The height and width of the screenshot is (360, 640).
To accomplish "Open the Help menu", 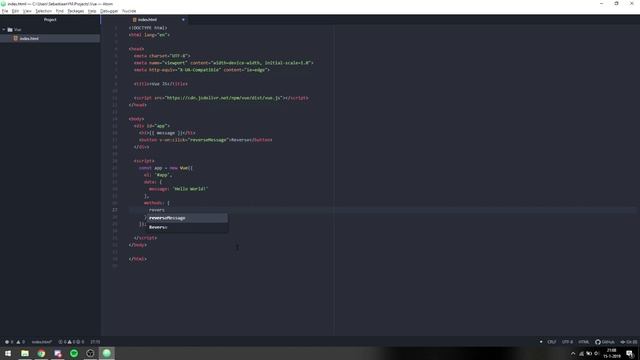I will (92, 11).
